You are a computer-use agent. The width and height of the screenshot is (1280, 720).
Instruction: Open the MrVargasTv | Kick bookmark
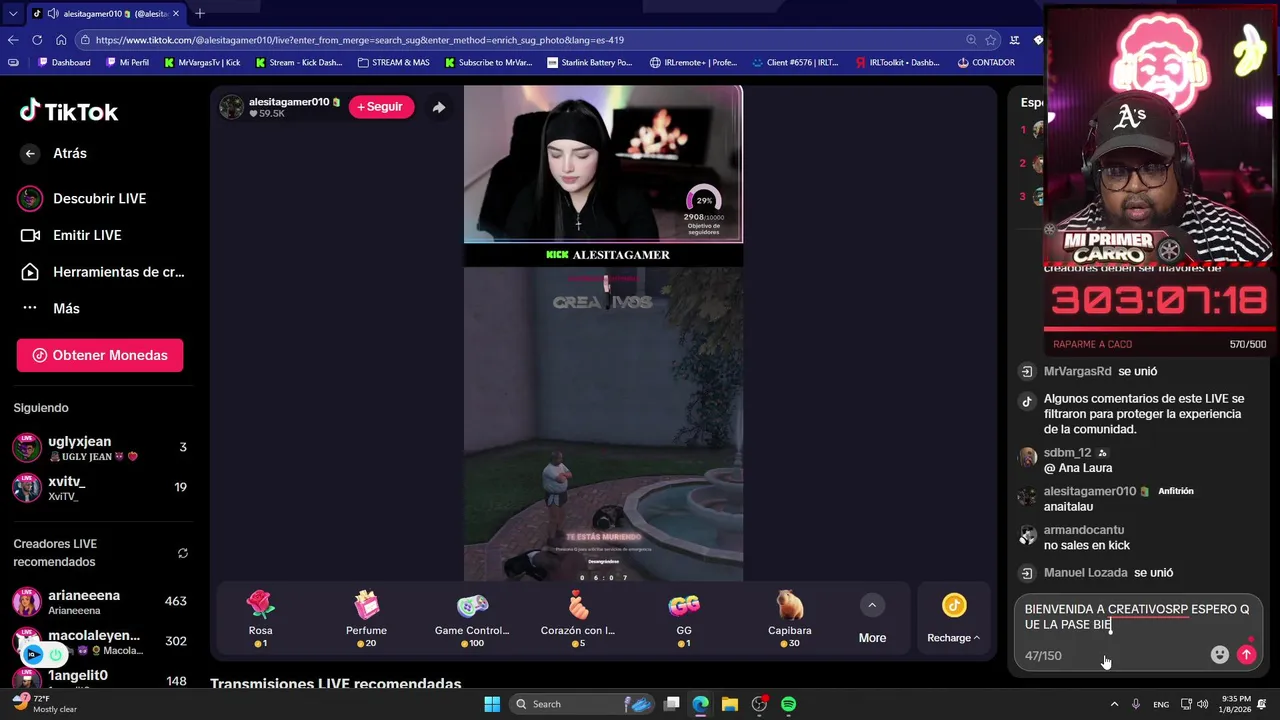201,62
